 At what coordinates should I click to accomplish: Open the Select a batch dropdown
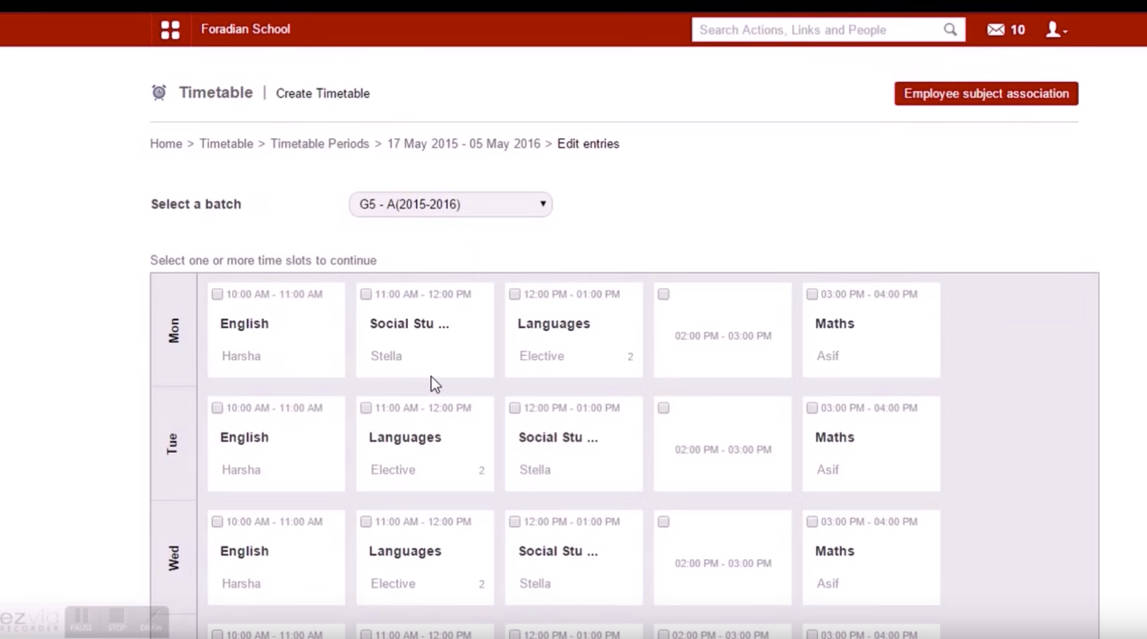(449, 204)
